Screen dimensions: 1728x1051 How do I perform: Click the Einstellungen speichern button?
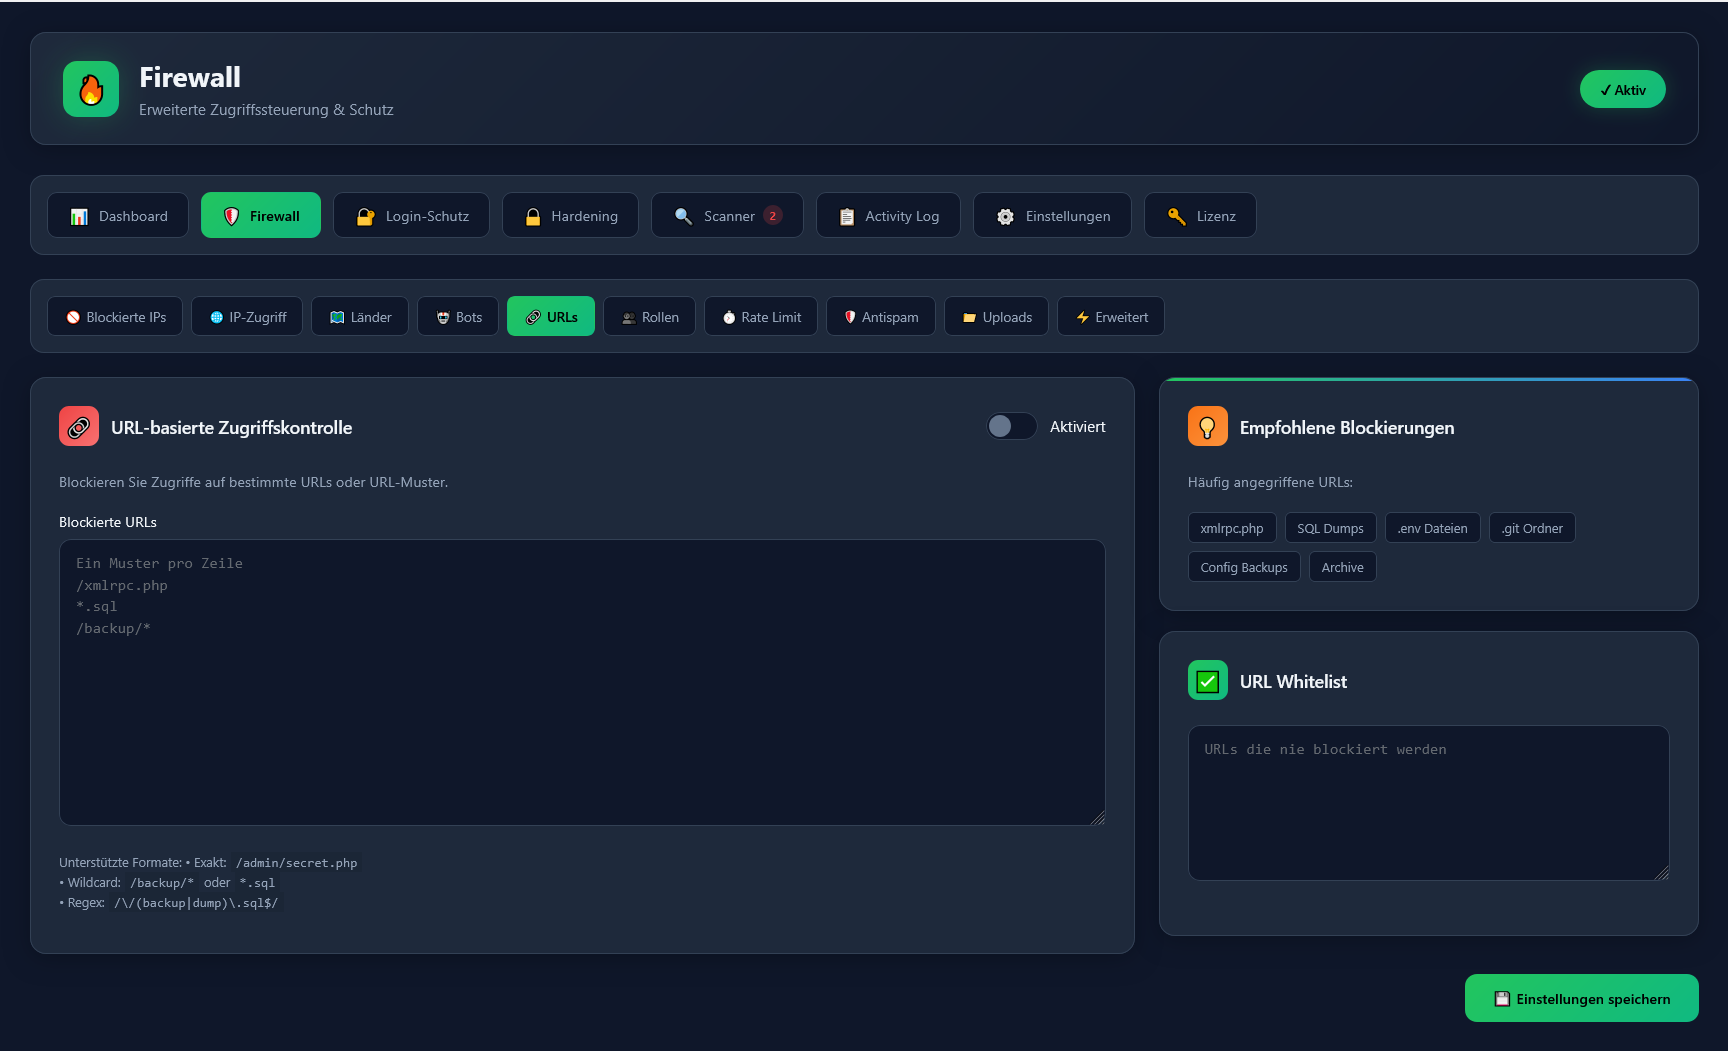[1581, 998]
